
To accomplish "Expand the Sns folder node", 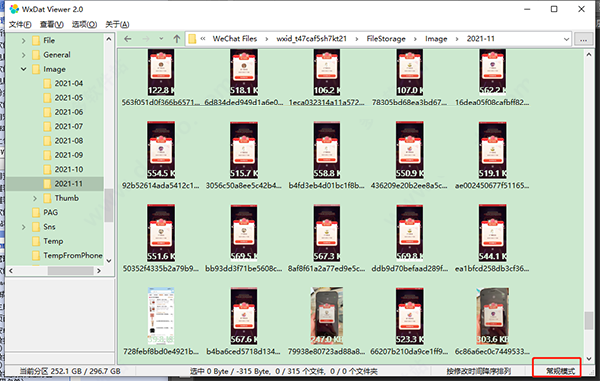I will coord(23,227).
